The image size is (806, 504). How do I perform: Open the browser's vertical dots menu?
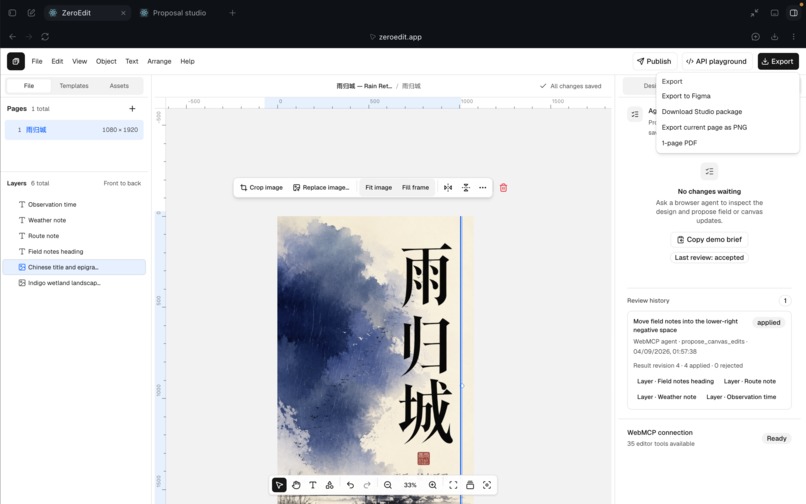click(x=794, y=37)
